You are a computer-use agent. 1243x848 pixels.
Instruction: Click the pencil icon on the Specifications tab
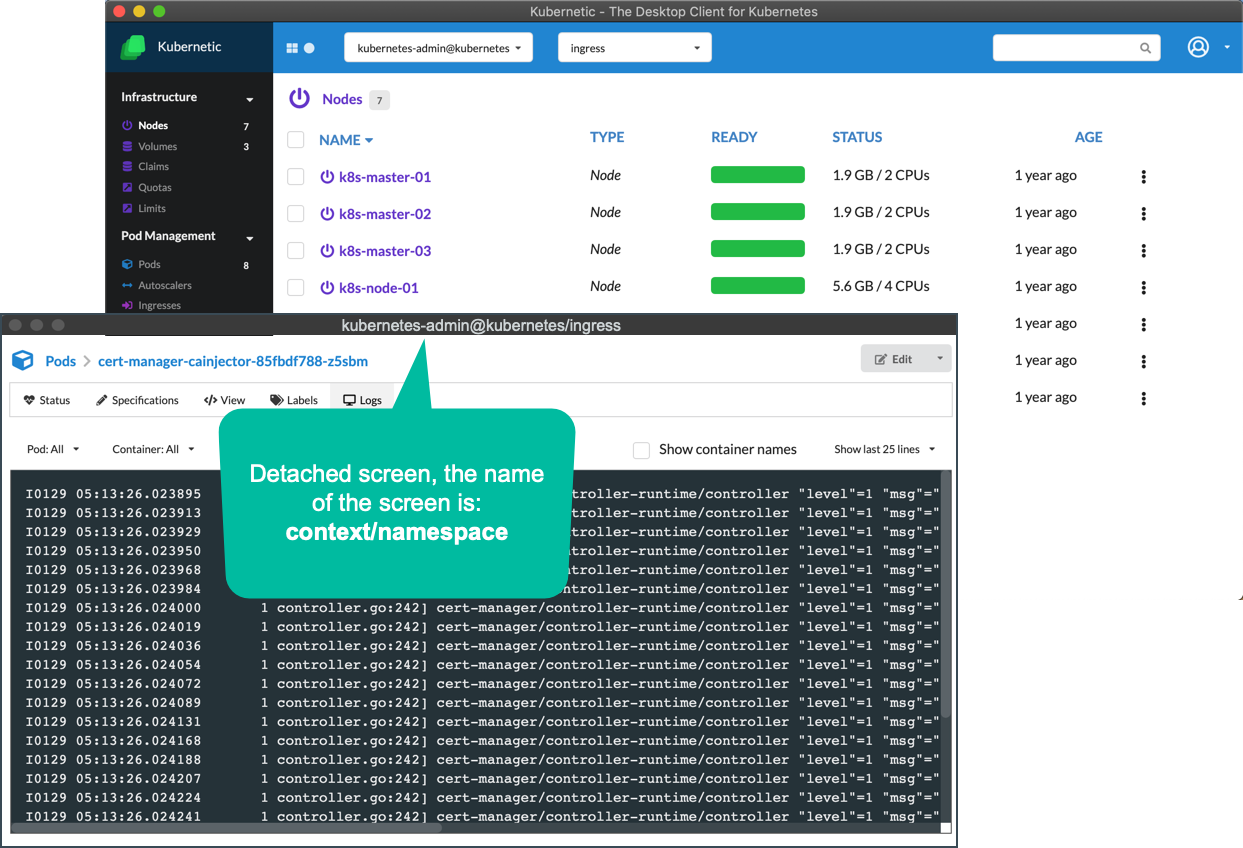pyautogui.click(x=102, y=400)
